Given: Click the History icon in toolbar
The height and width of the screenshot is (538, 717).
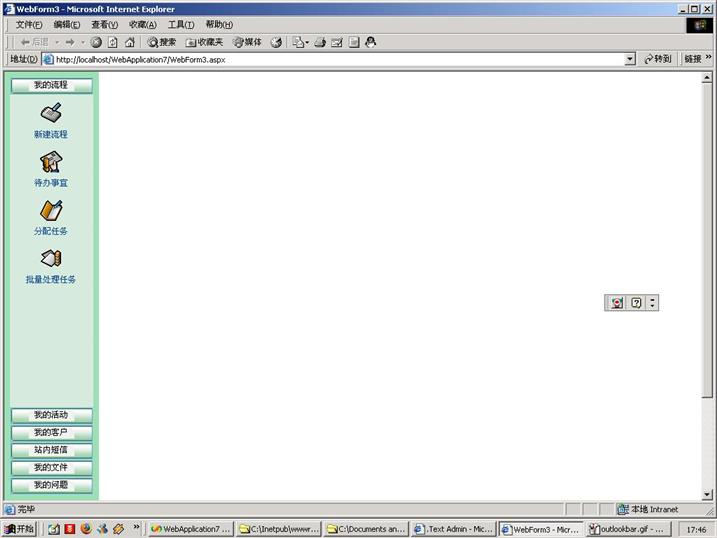Looking at the screenshot, I should click(x=276, y=42).
